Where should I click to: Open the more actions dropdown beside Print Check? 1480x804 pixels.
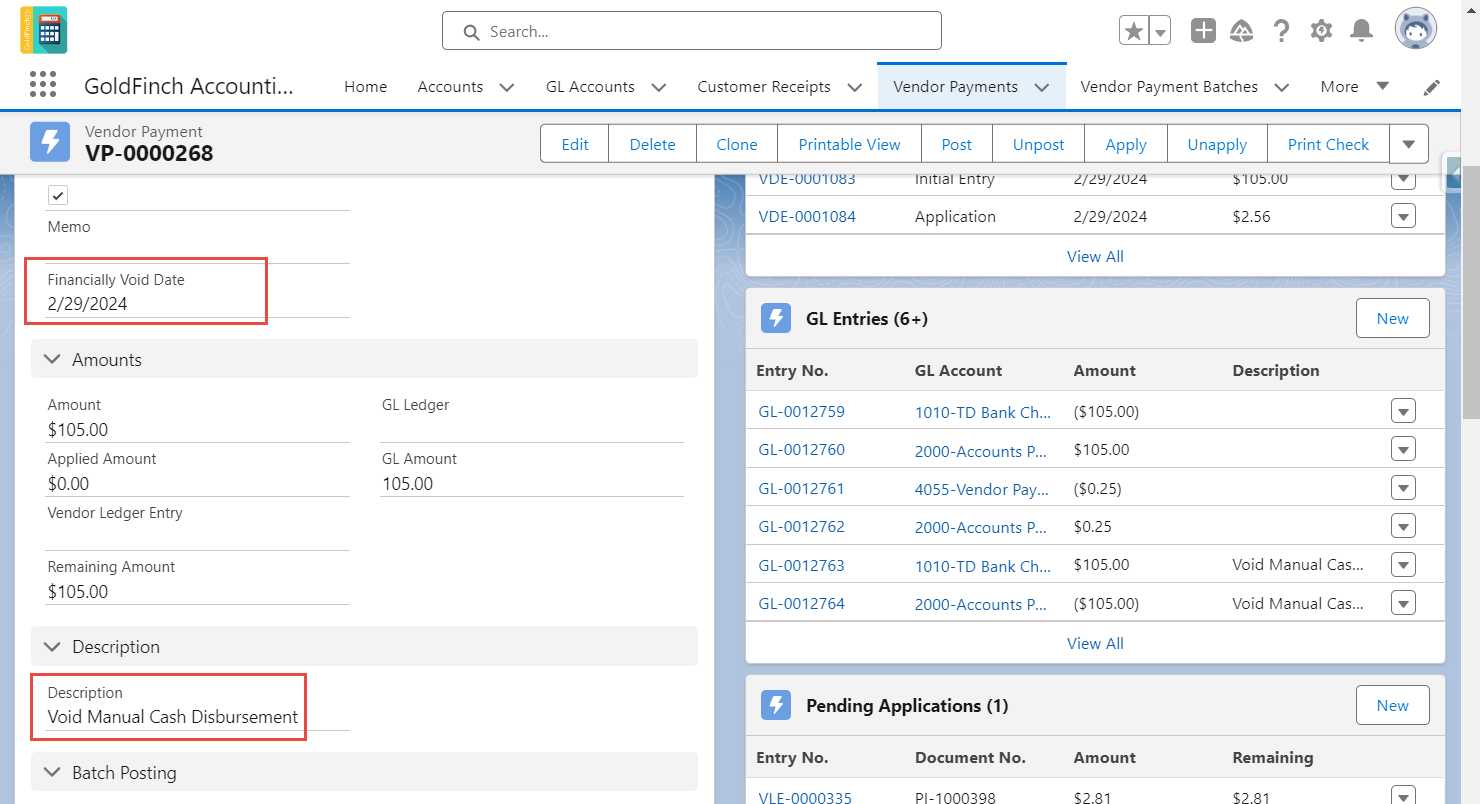point(1409,144)
